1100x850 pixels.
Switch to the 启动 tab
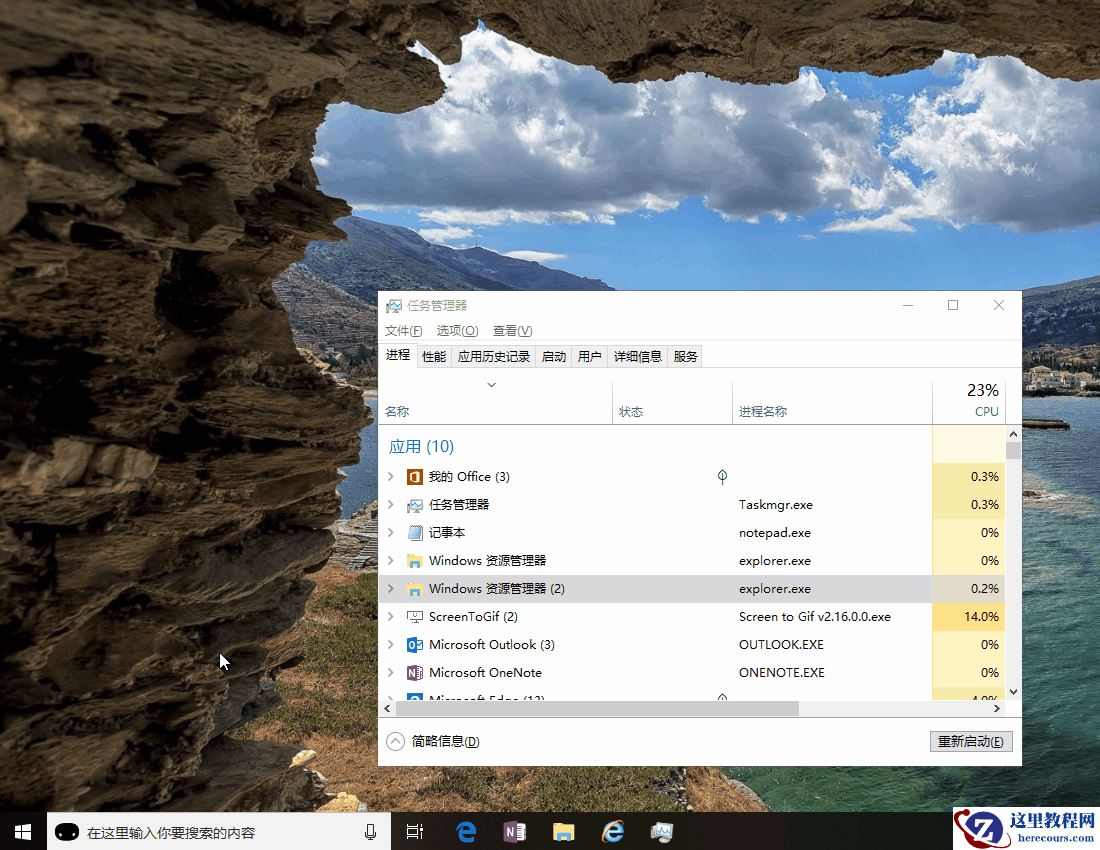tap(553, 355)
